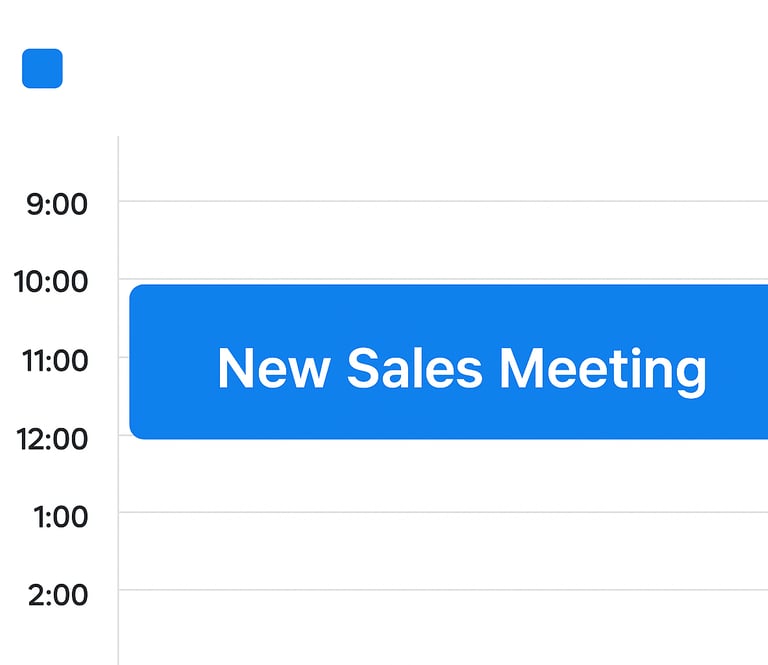The height and width of the screenshot is (665, 768).
Task: Click the "New Sales Meeting" title text
Action: 461,367
